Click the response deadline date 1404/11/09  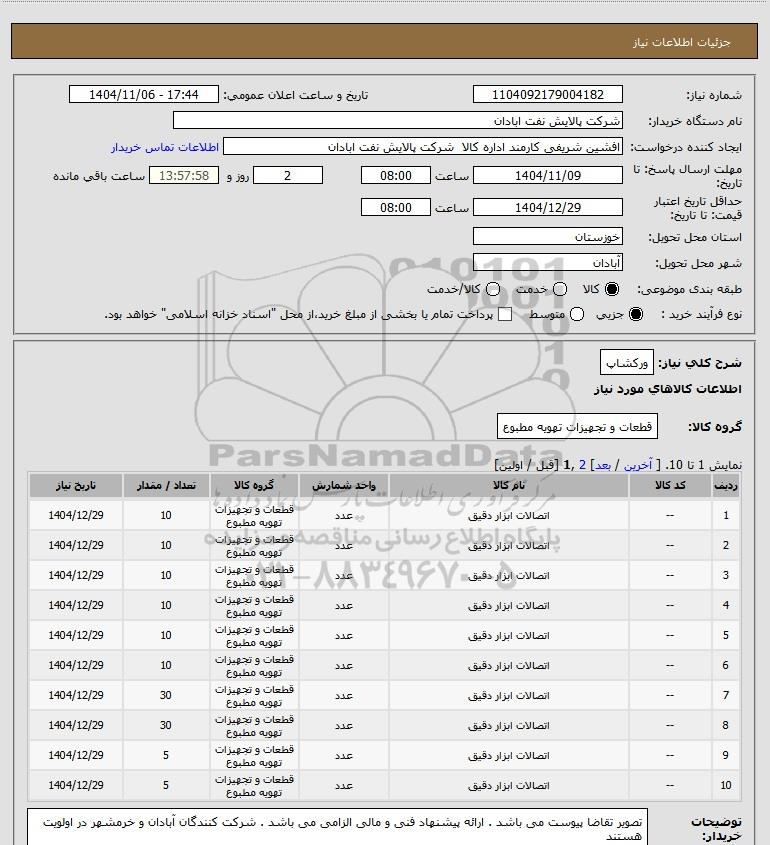547,175
